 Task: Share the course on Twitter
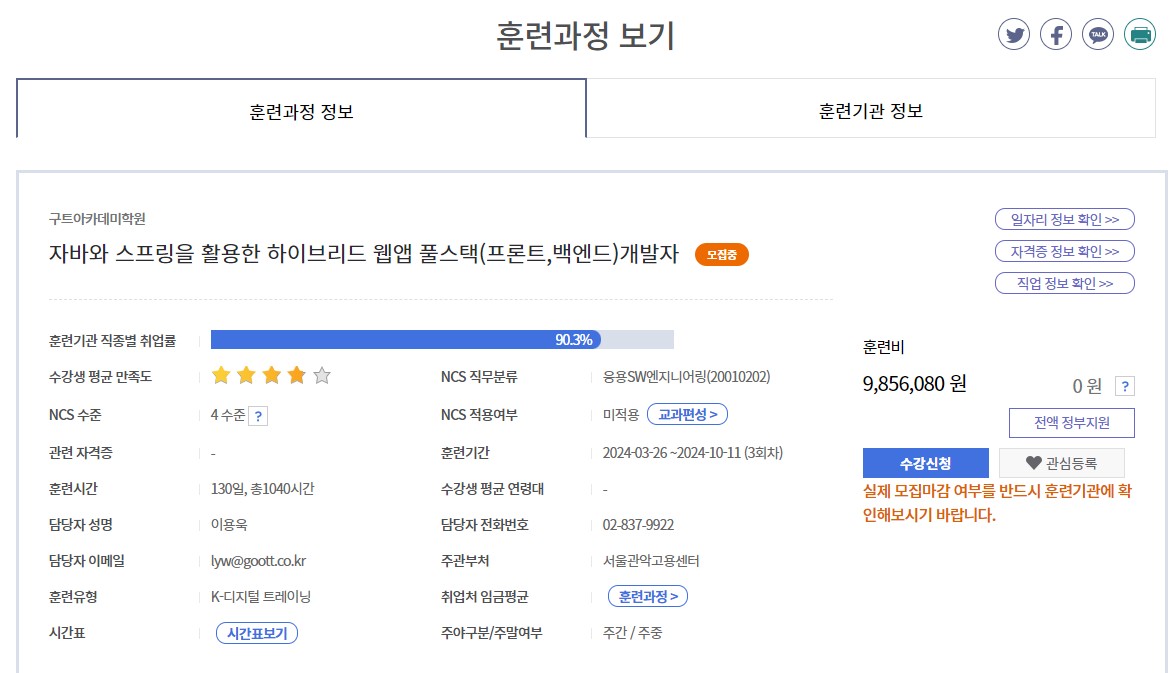click(1014, 35)
